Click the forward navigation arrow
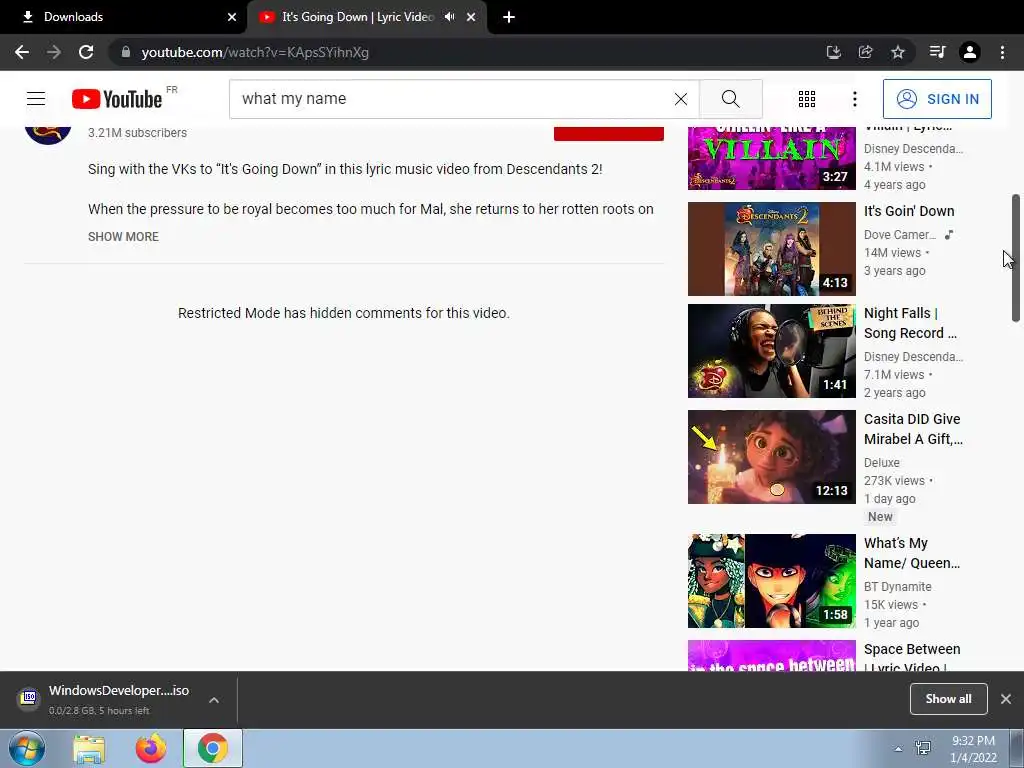The height and width of the screenshot is (768, 1024). click(54, 52)
